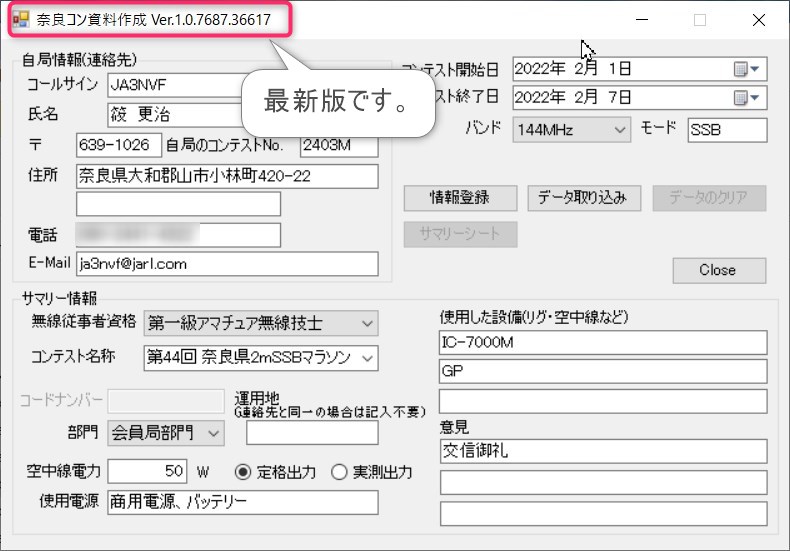Click the E-Mail input field

[x=227, y=264]
